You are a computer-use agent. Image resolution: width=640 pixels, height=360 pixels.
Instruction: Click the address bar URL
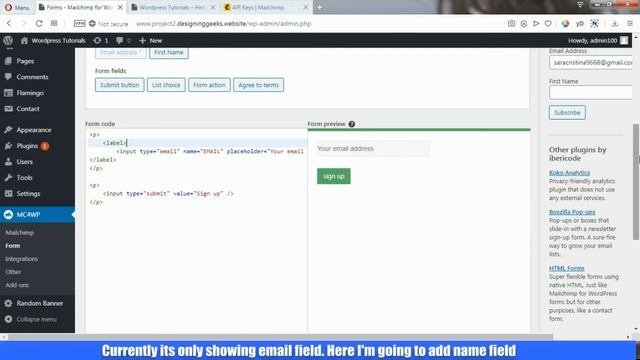223,24
